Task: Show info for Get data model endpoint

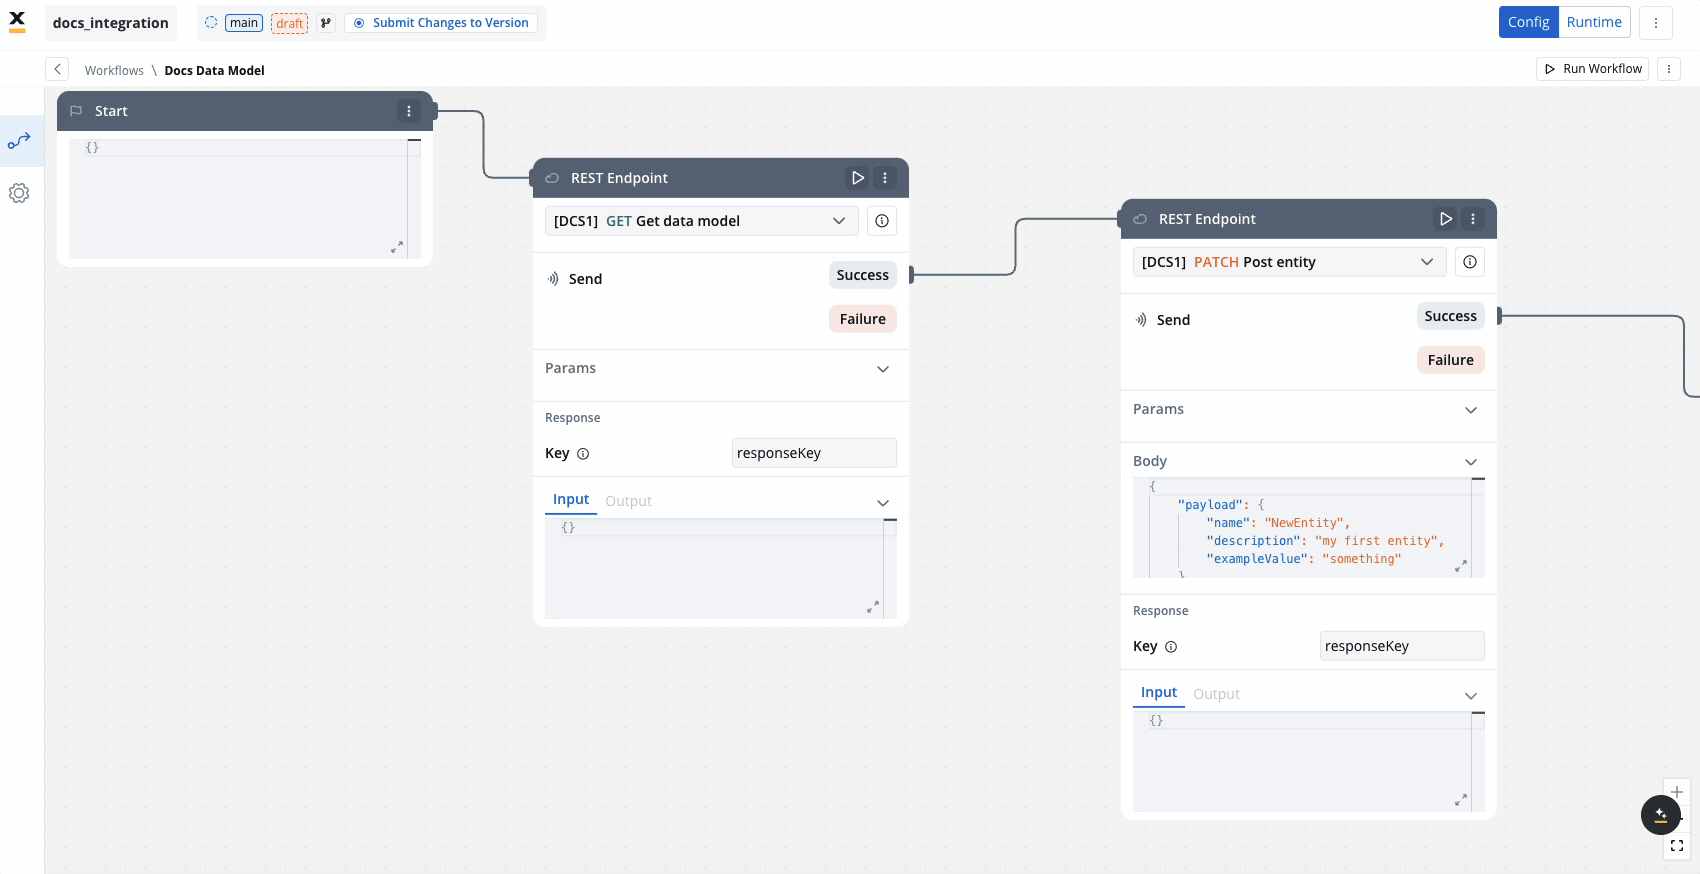Action: coord(882,221)
